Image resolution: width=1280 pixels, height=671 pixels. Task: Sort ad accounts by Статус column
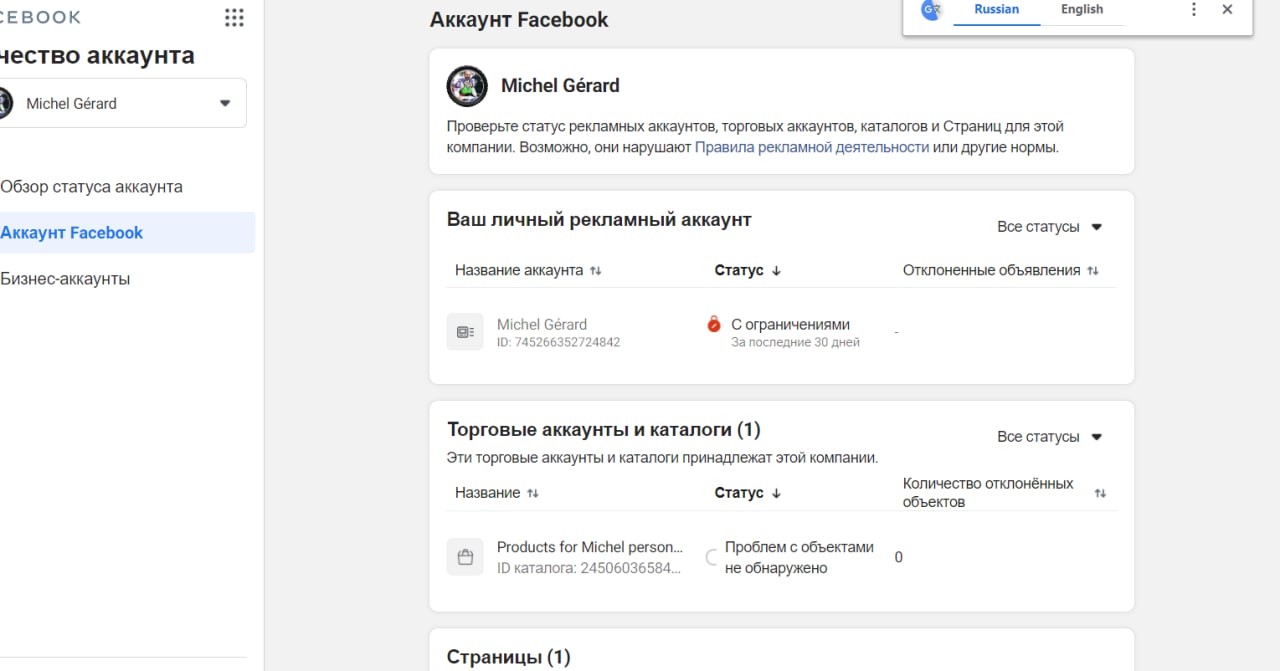[748, 270]
